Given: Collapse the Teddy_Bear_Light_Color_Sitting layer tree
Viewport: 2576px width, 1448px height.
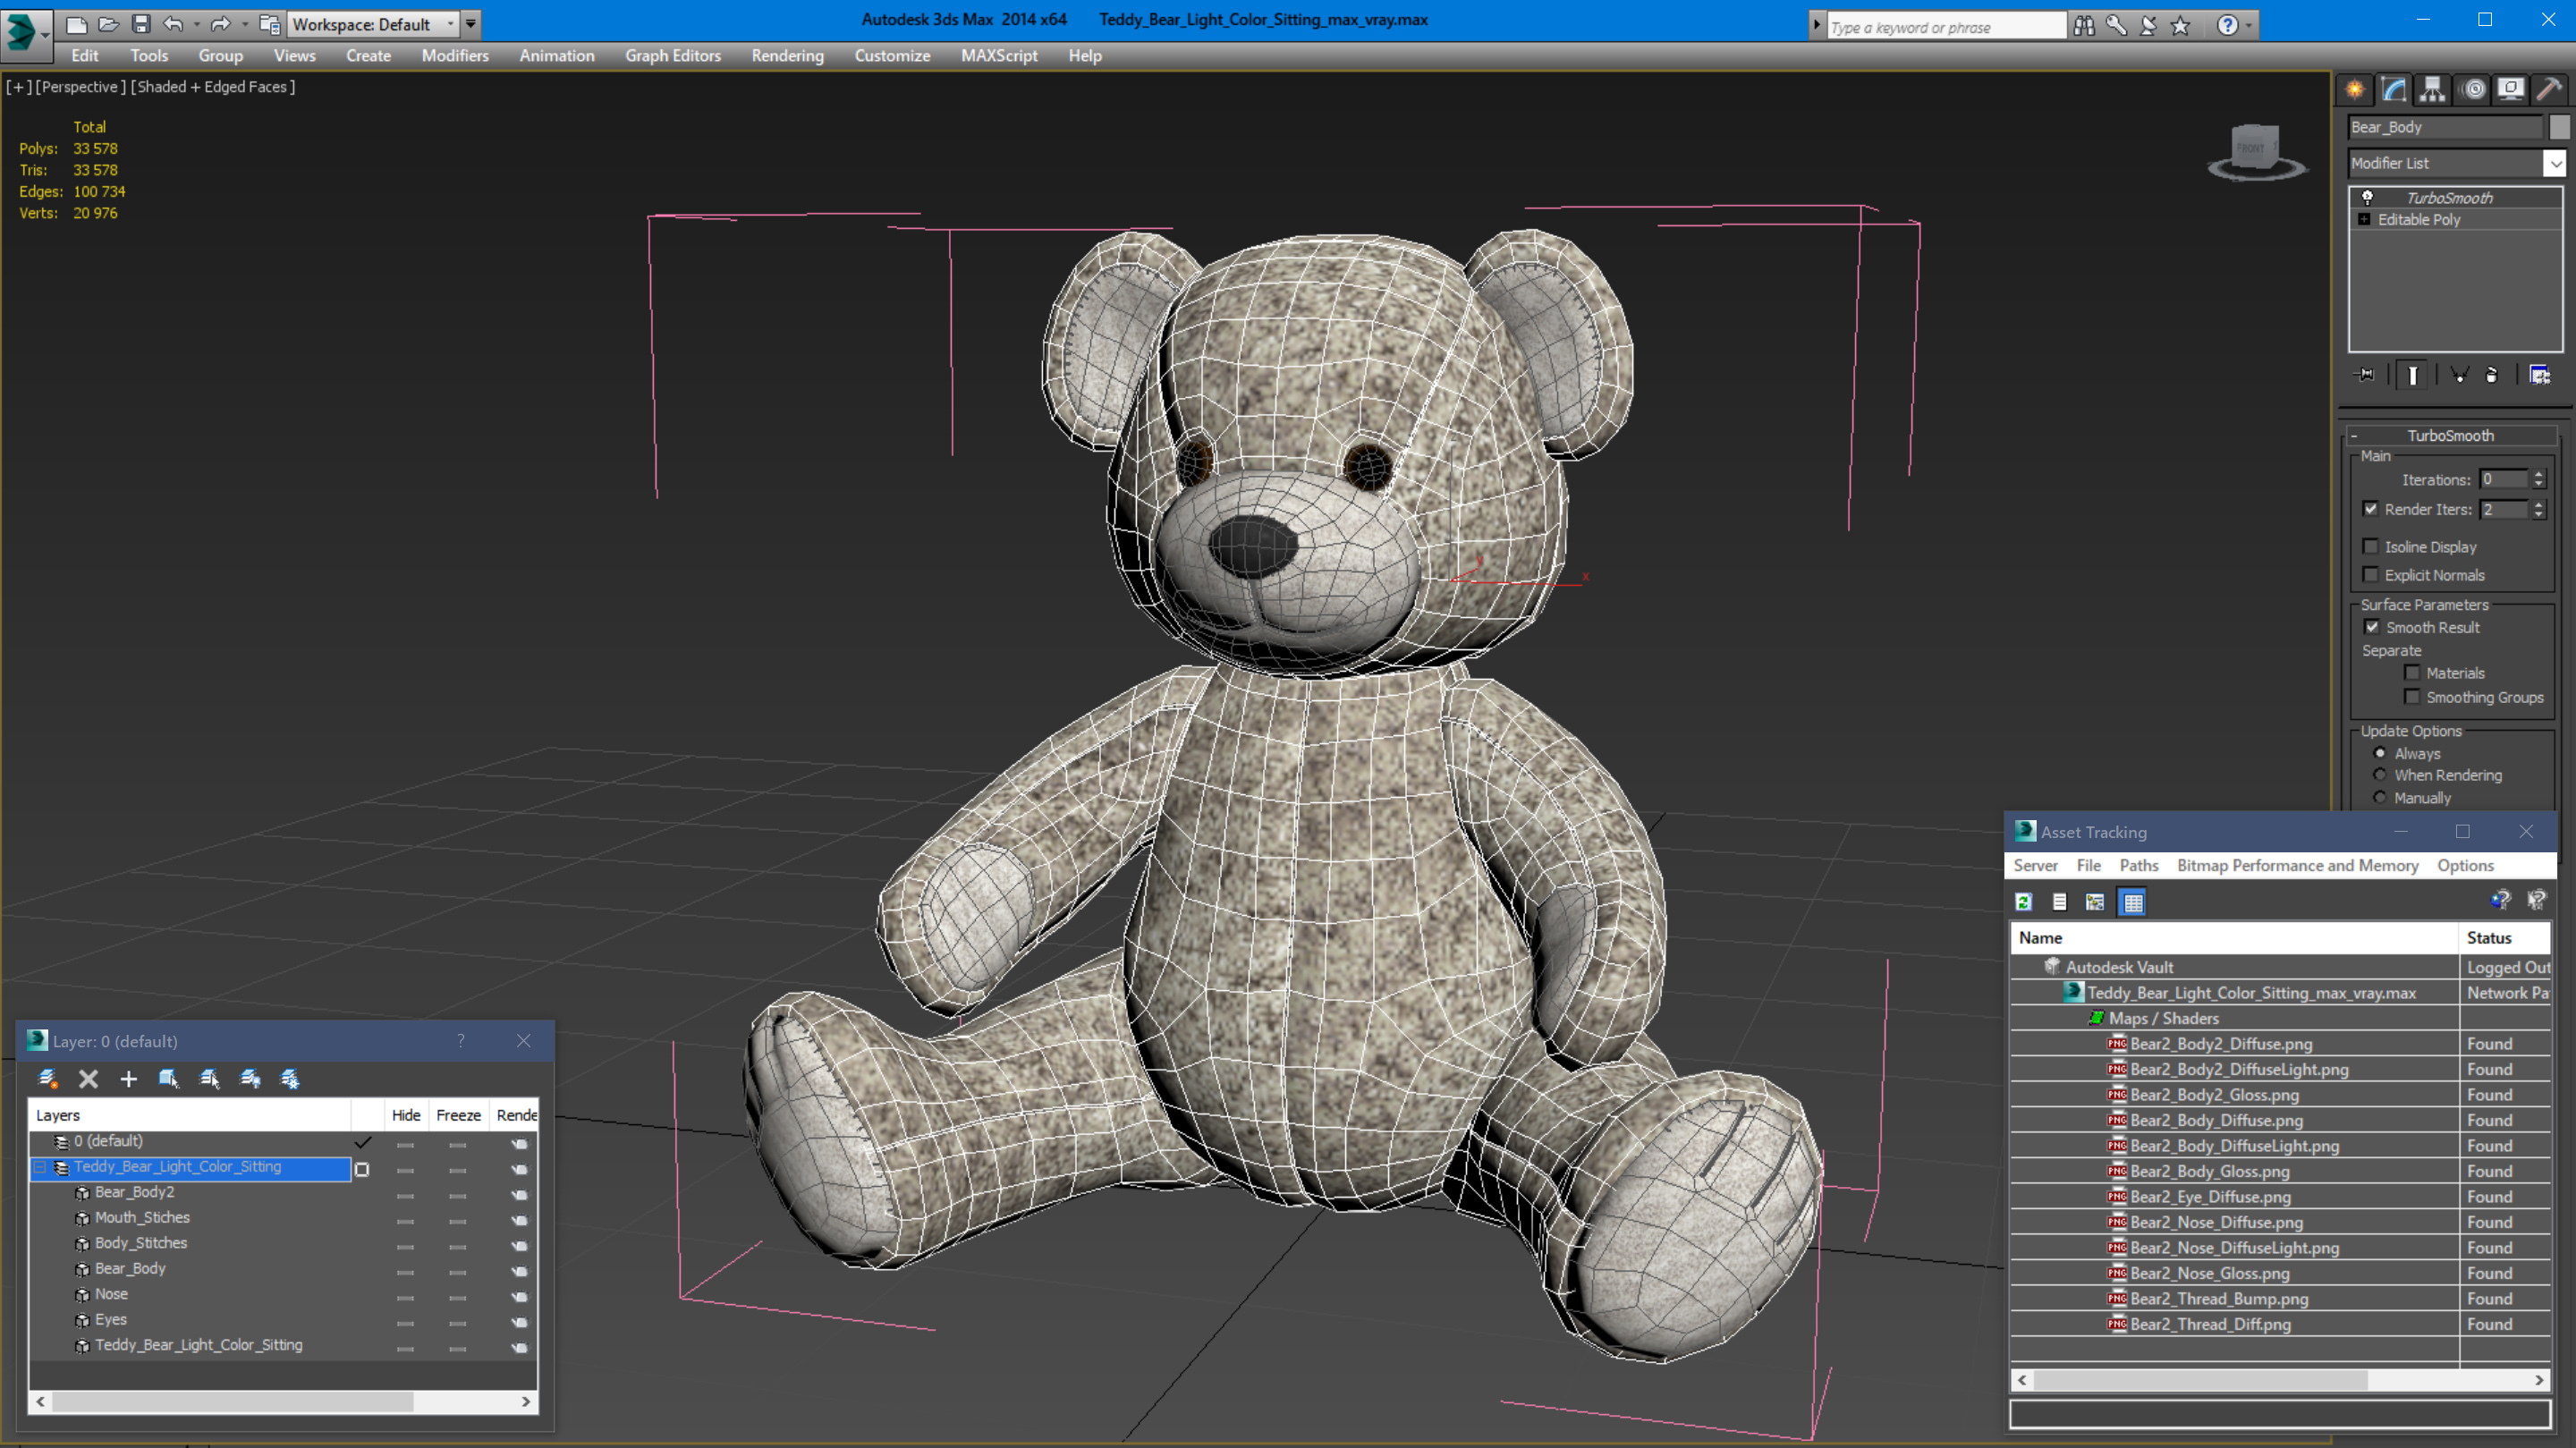Looking at the screenshot, I should [x=41, y=1167].
